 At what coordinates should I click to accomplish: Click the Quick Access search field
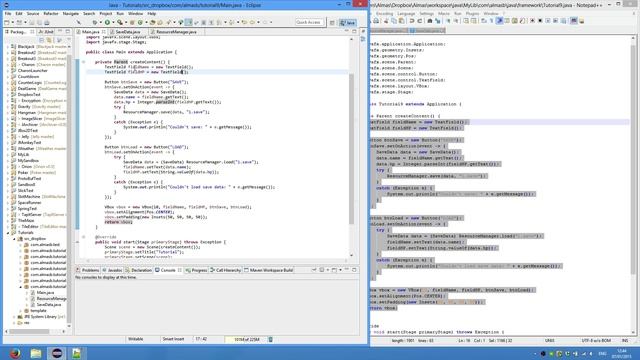coord(309,22)
